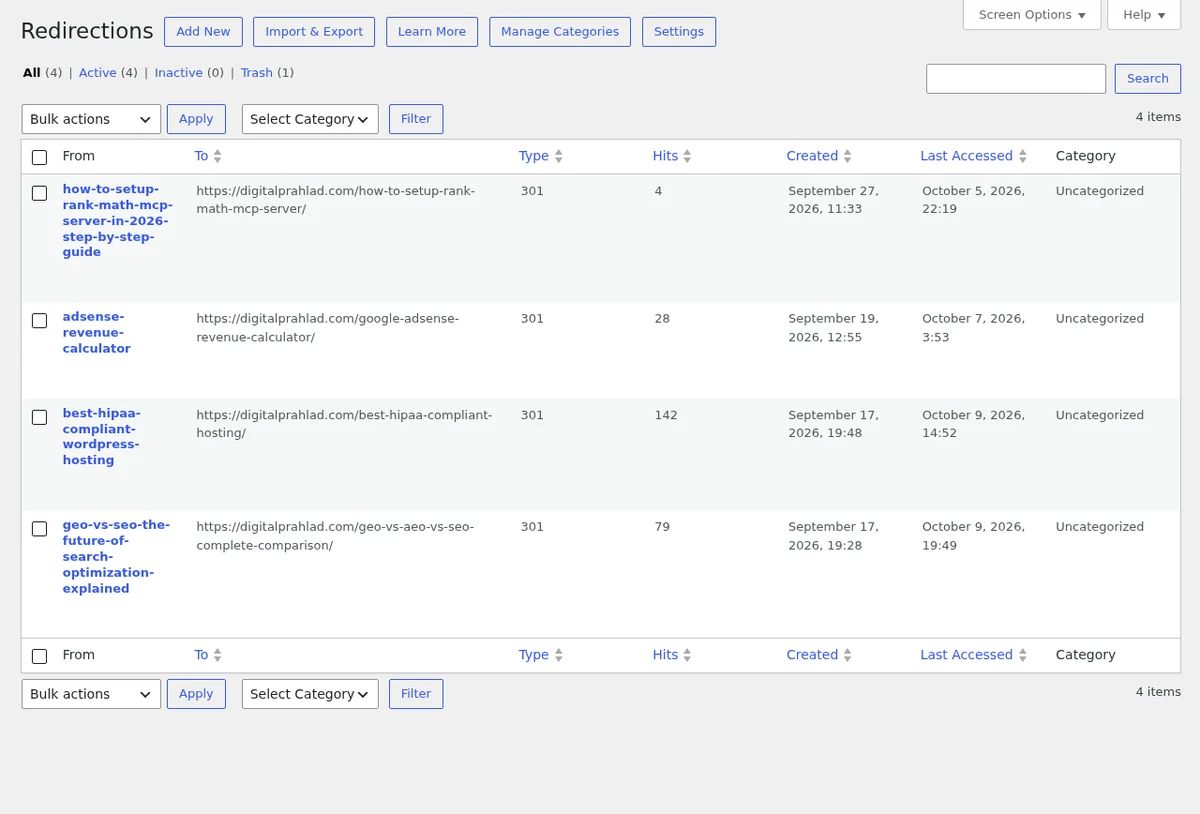Sort by the top Hits column header

click(665, 156)
